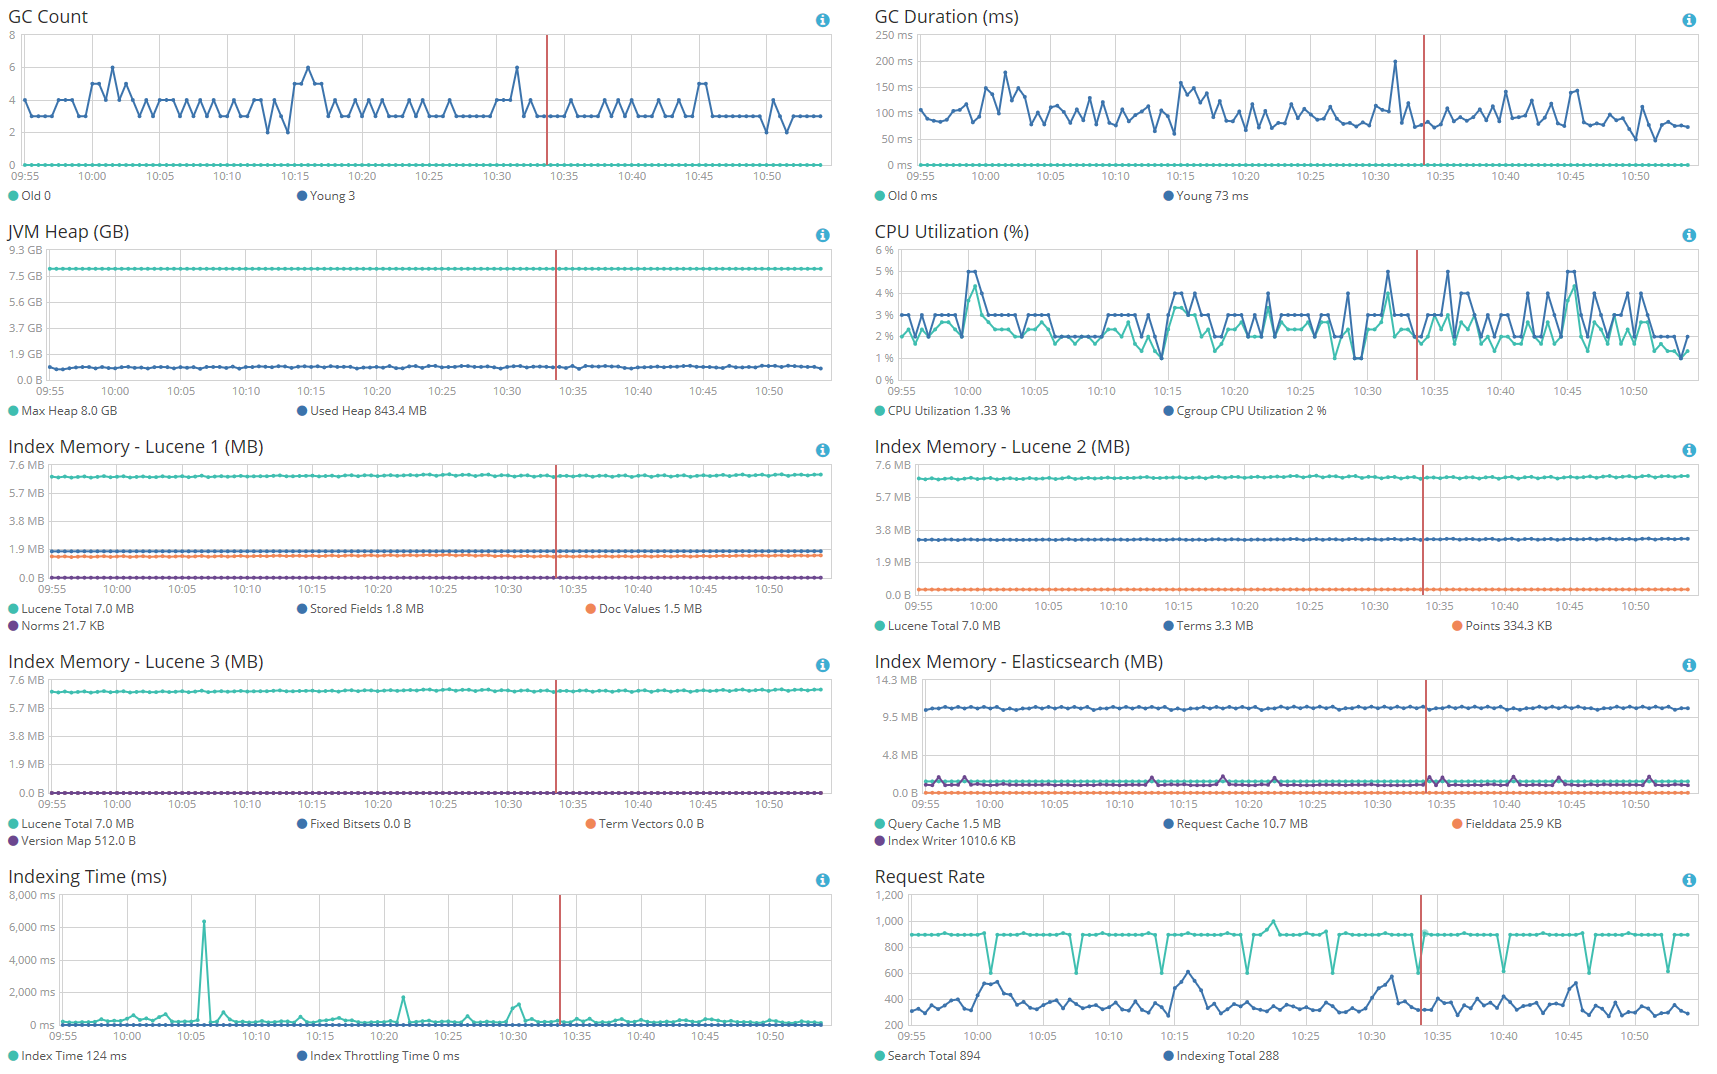The height and width of the screenshot is (1074, 1717).
Task: Show info for Index Memory Lucene 2
Action: pos(1689,450)
